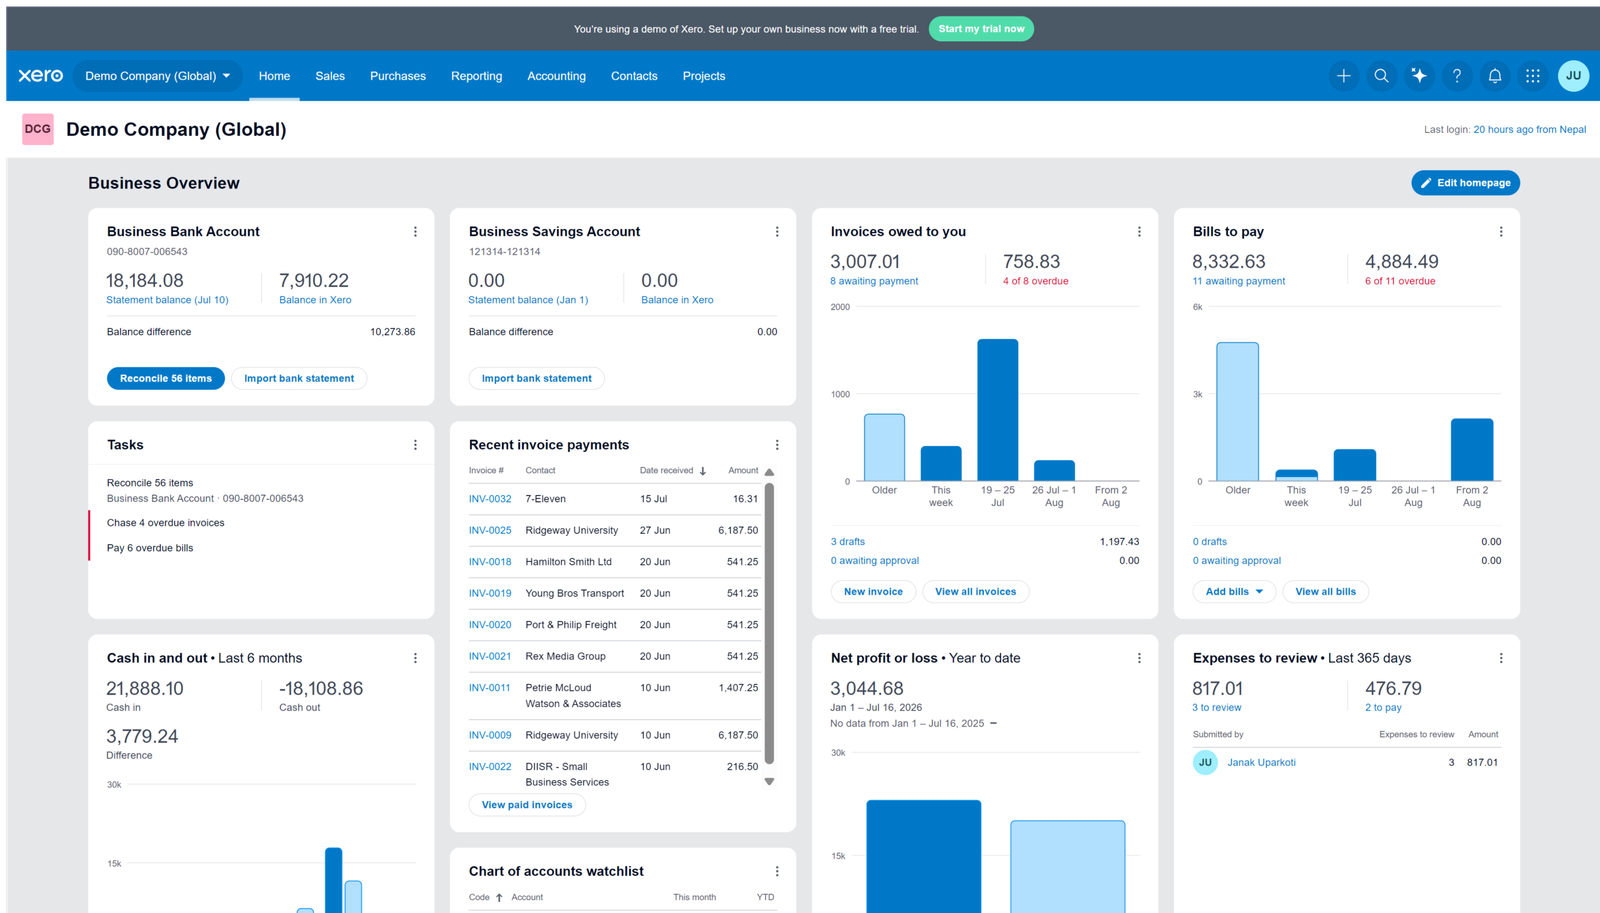Click the 4 of 8 overdue link

coord(1036,281)
